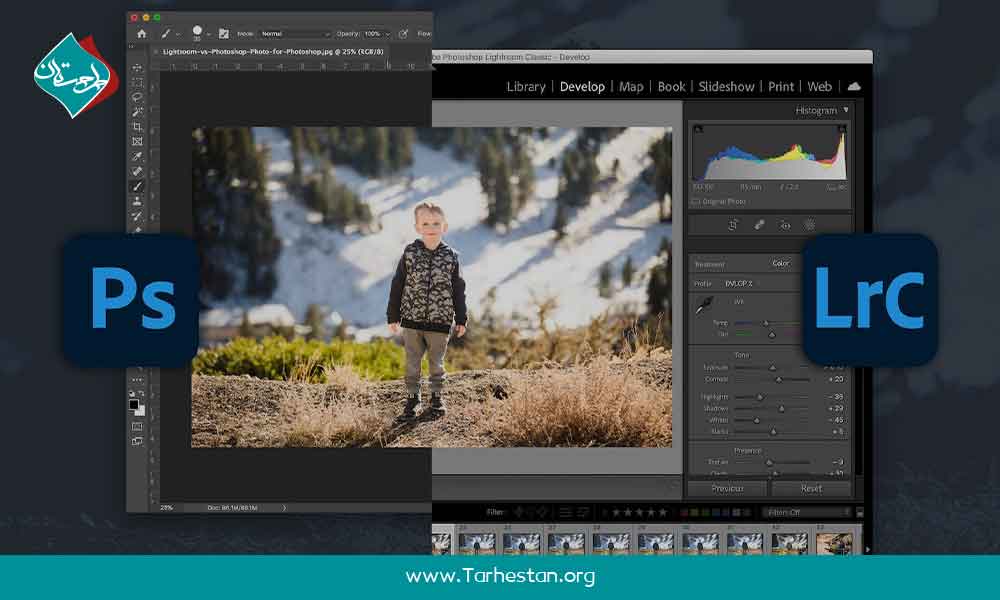Click the Contrast slider handle
The image size is (1000, 600).
(x=779, y=379)
